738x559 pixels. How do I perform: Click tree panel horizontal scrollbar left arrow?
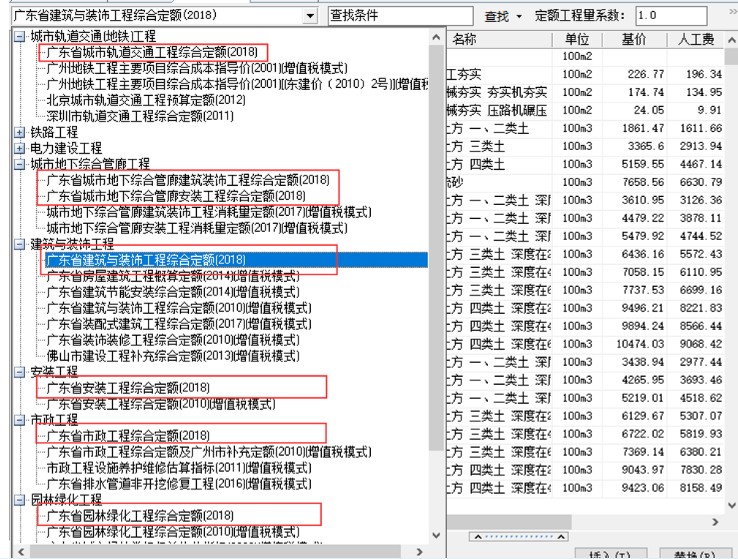pyautogui.click(x=21, y=551)
